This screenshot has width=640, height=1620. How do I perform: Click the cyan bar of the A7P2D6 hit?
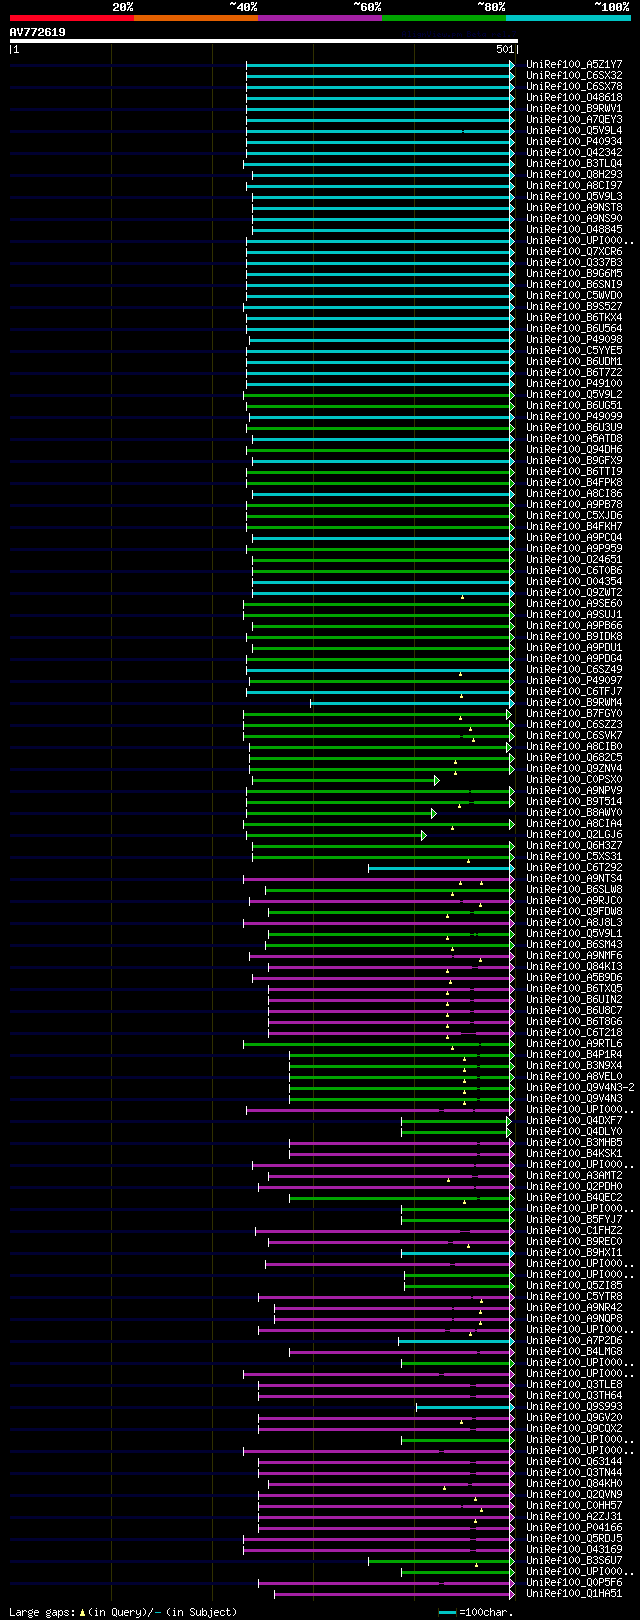456,1341
